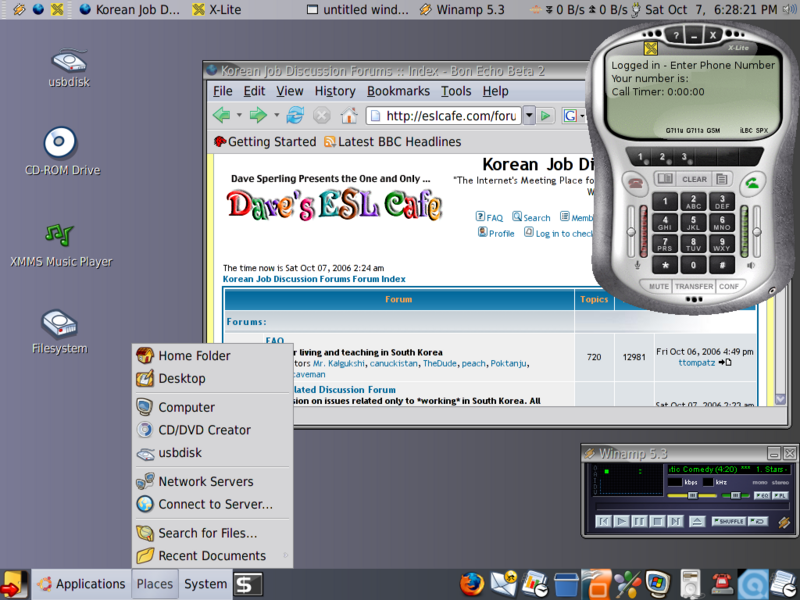Open the Google search engine dropdown
The width and height of the screenshot is (800, 600).
click(573, 116)
